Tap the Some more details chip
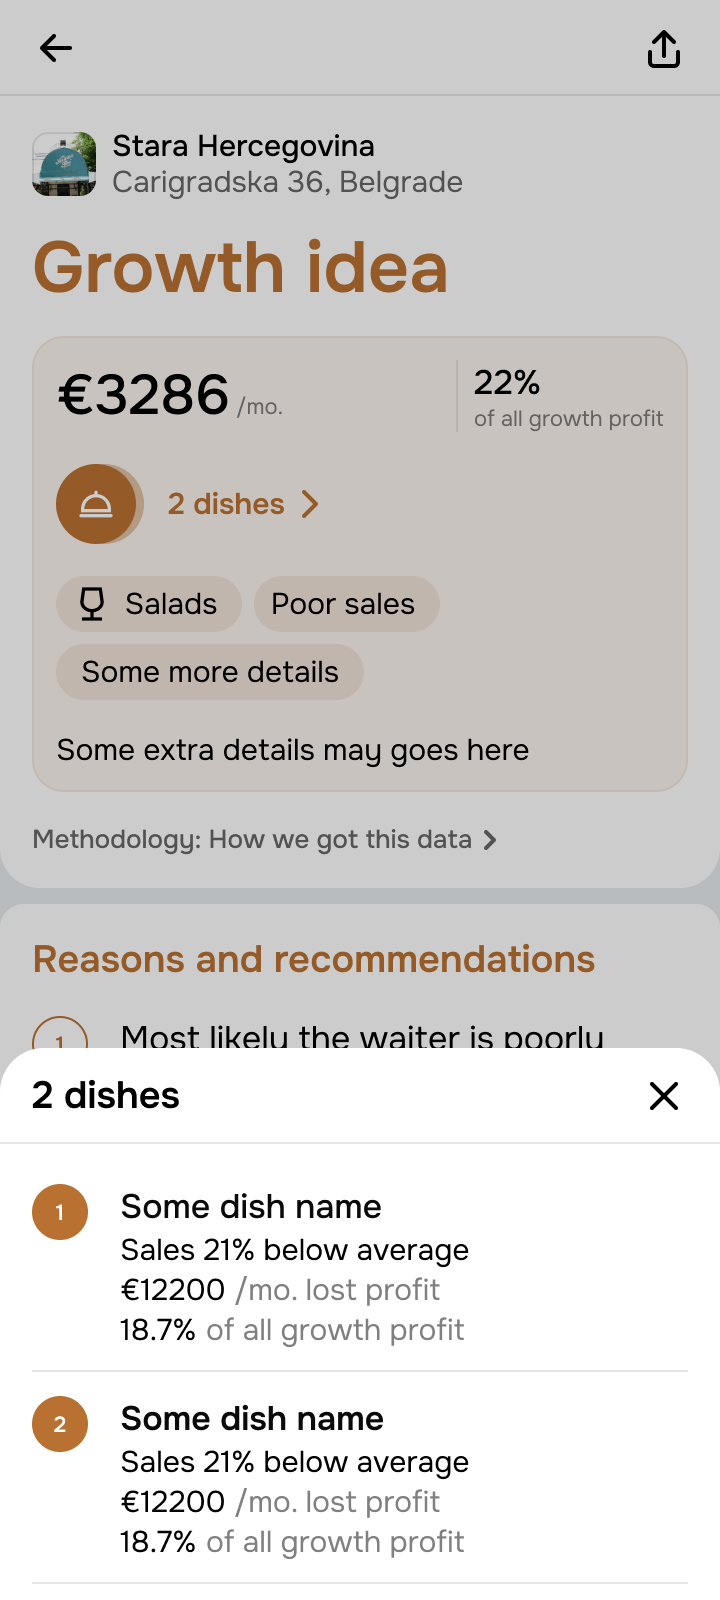The image size is (720, 1600). coord(210,672)
